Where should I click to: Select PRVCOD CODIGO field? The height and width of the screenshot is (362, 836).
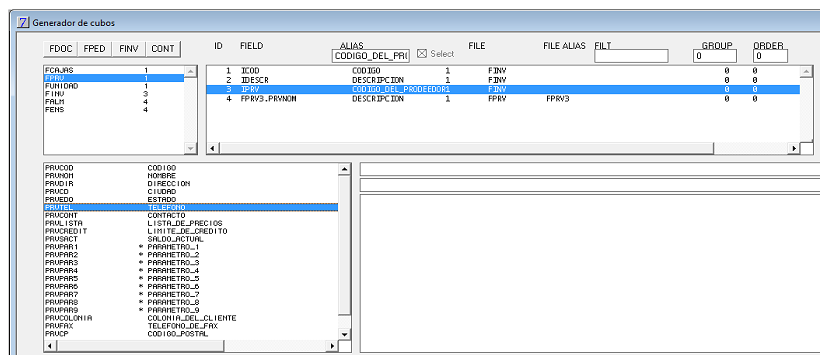tap(191, 167)
